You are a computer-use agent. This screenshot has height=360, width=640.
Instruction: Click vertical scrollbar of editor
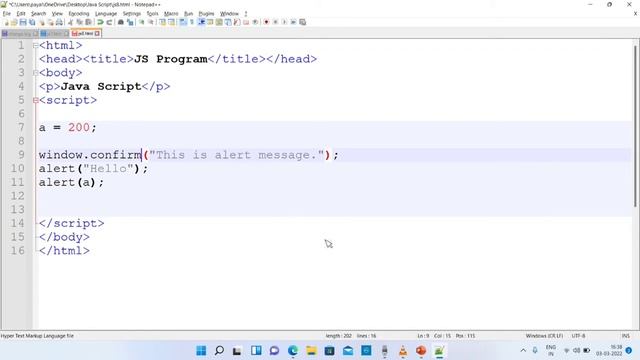click(636, 127)
